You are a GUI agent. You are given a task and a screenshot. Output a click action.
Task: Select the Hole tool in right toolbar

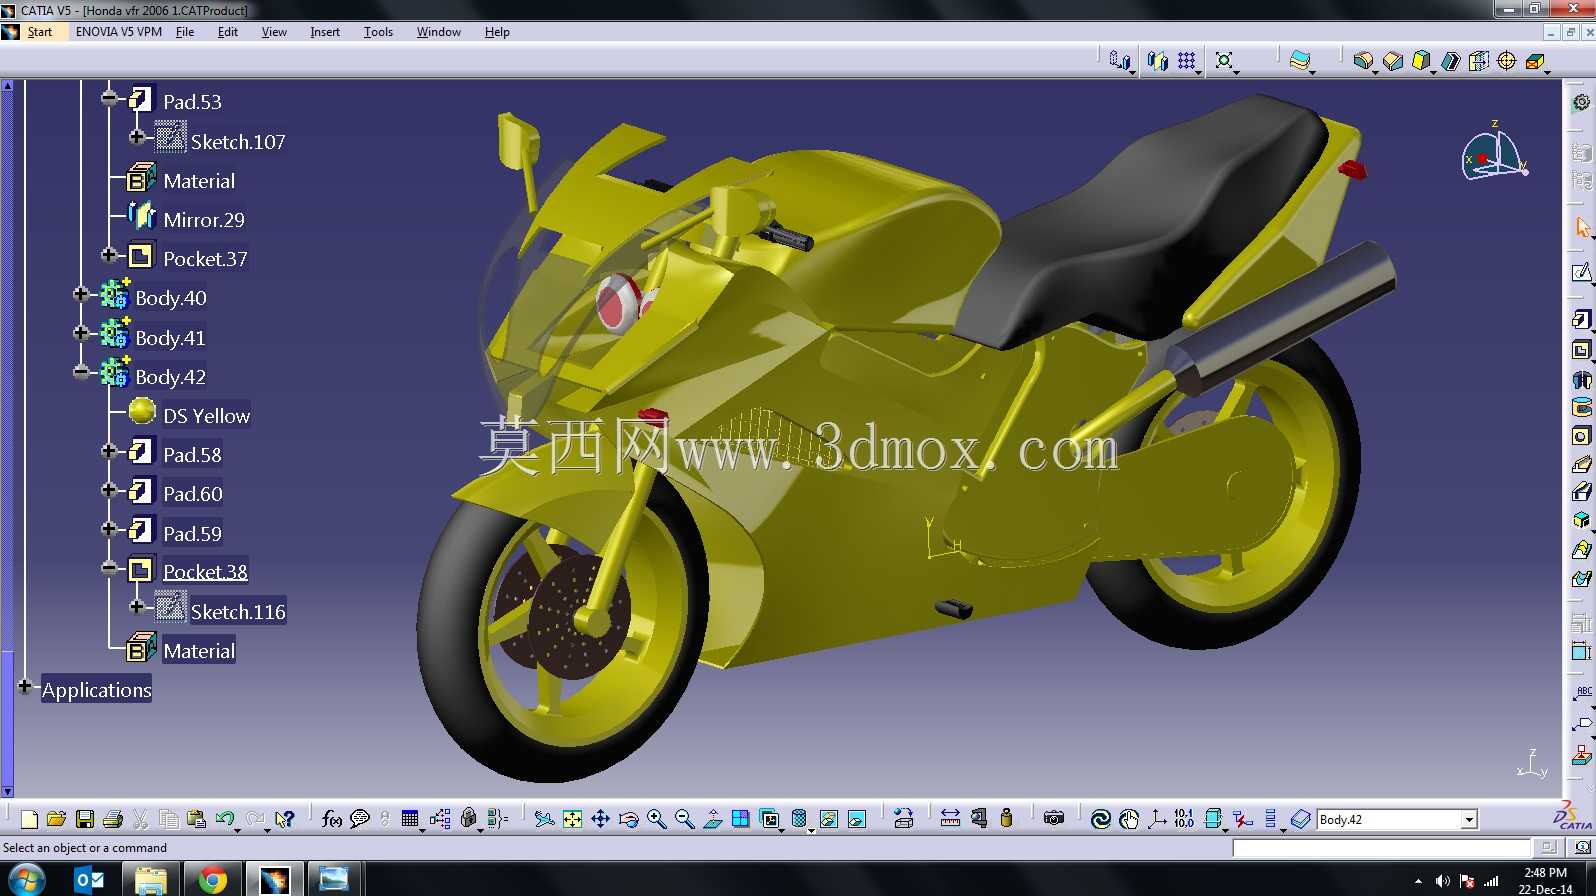pyautogui.click(x=1581, y=436)
